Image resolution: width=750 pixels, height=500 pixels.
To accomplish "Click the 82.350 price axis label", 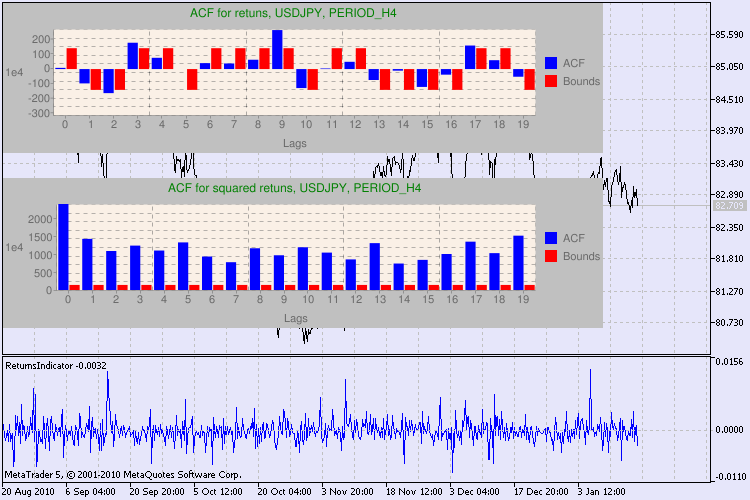I will point(729,227).
